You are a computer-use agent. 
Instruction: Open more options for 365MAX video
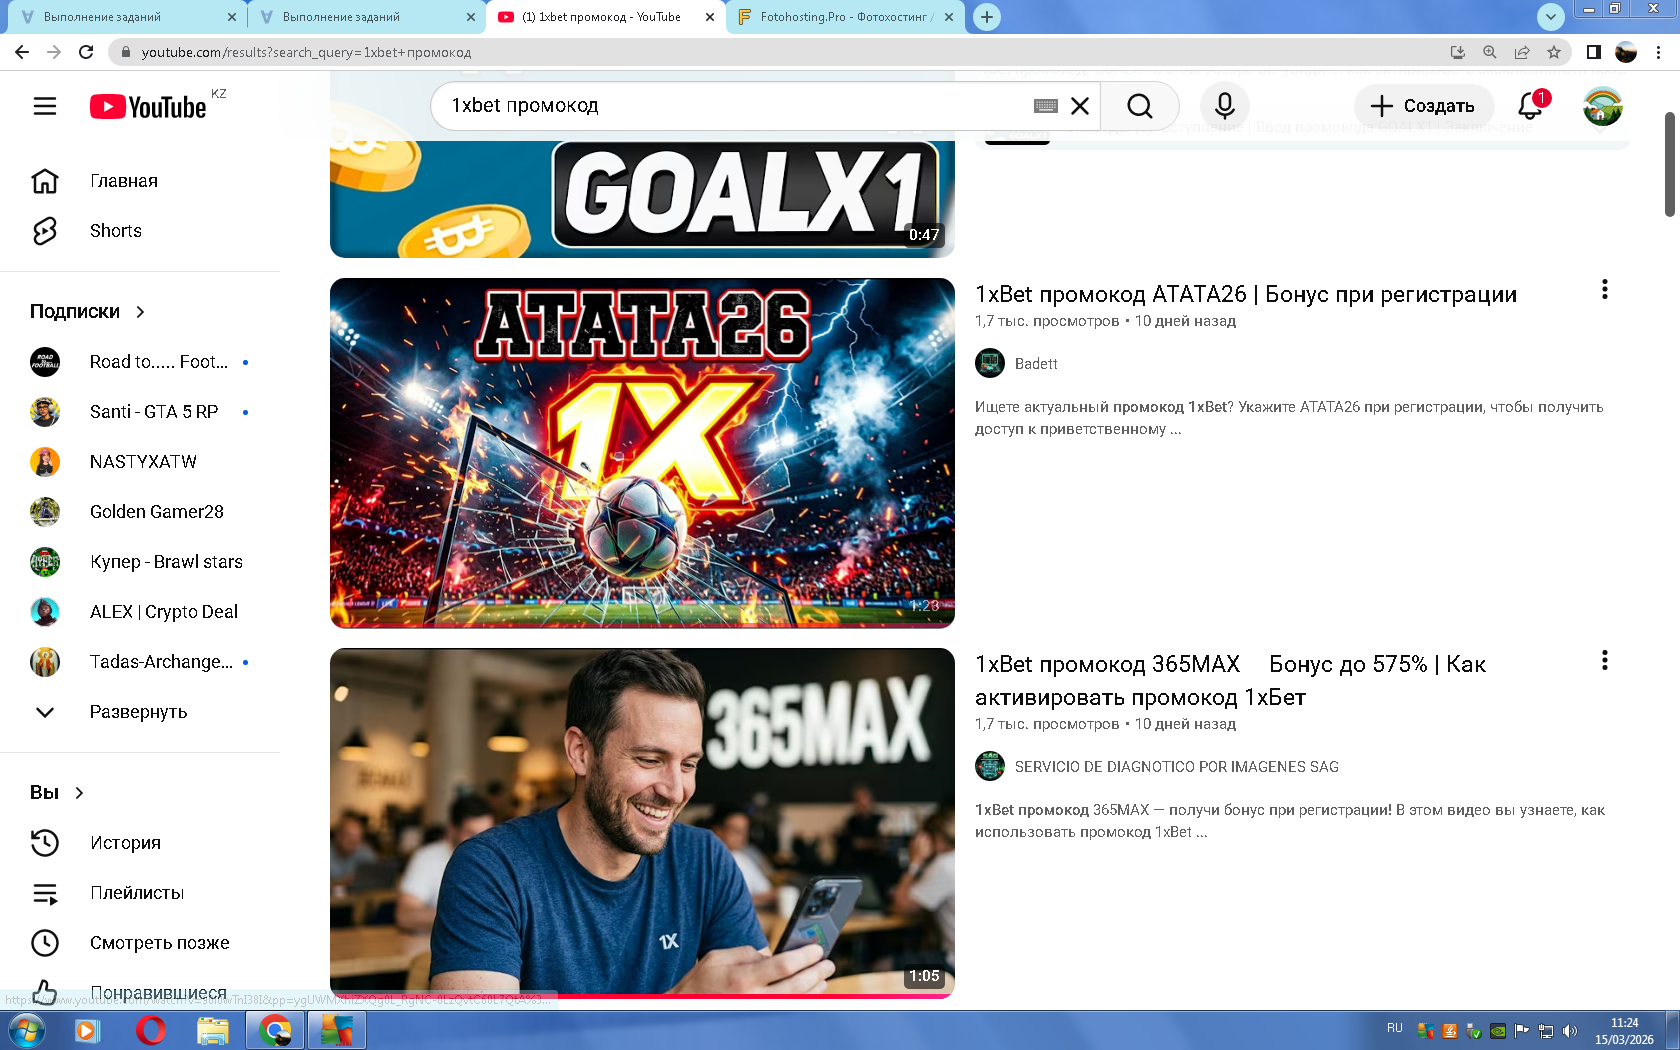1605,661
